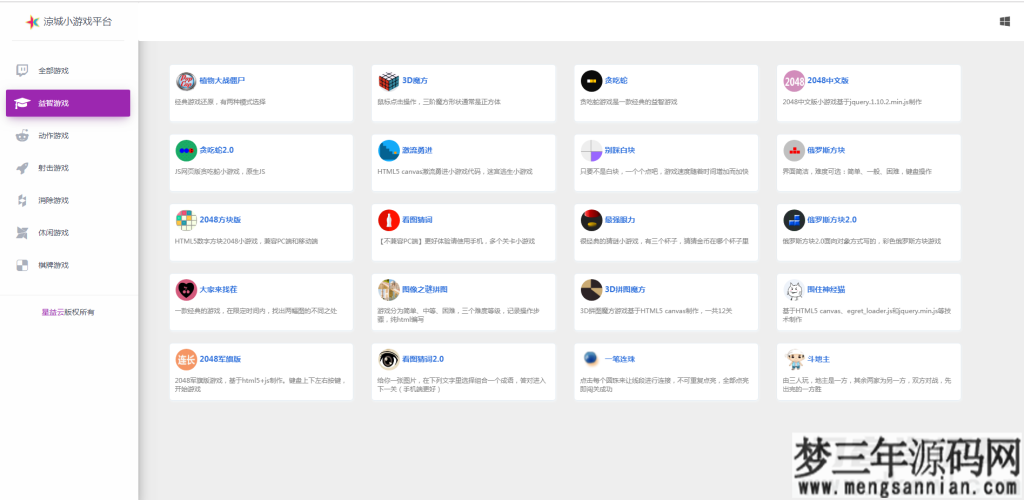Open the 全部游戏 sidebar menu item
This screenshot has width=1024, height=500.
(x=53, y=71)
